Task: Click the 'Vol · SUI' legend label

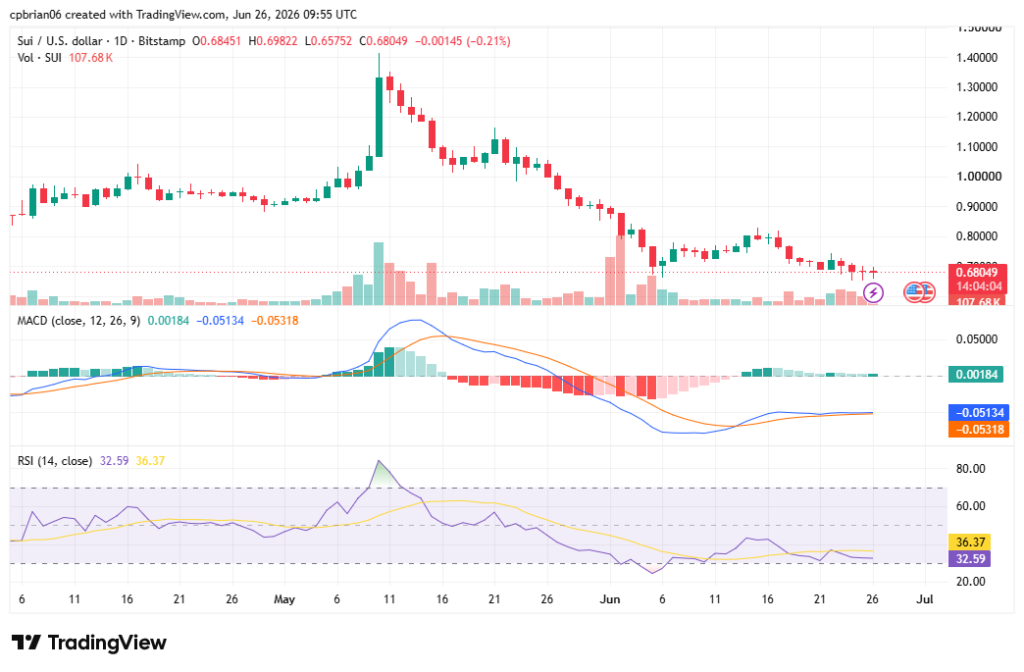Action: [x=39, y=58]
